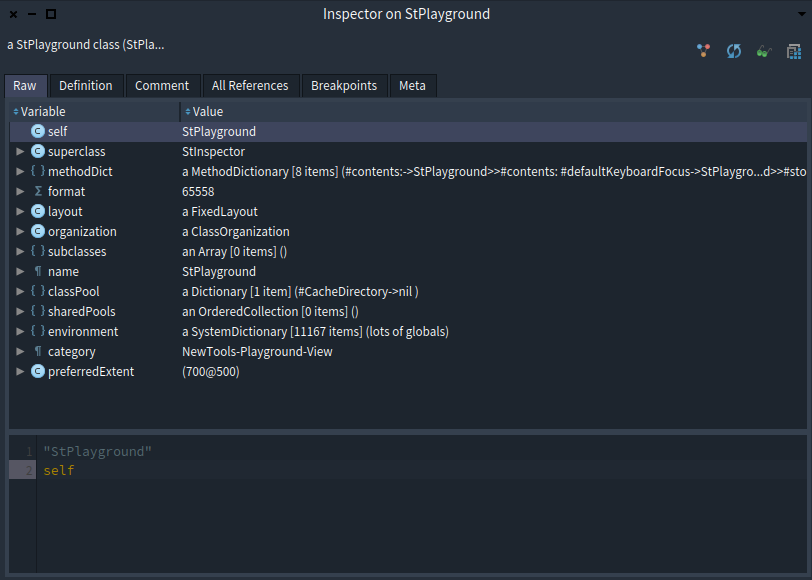
Task: Click the pilcrow icon beside name
Action: [38, 271]
